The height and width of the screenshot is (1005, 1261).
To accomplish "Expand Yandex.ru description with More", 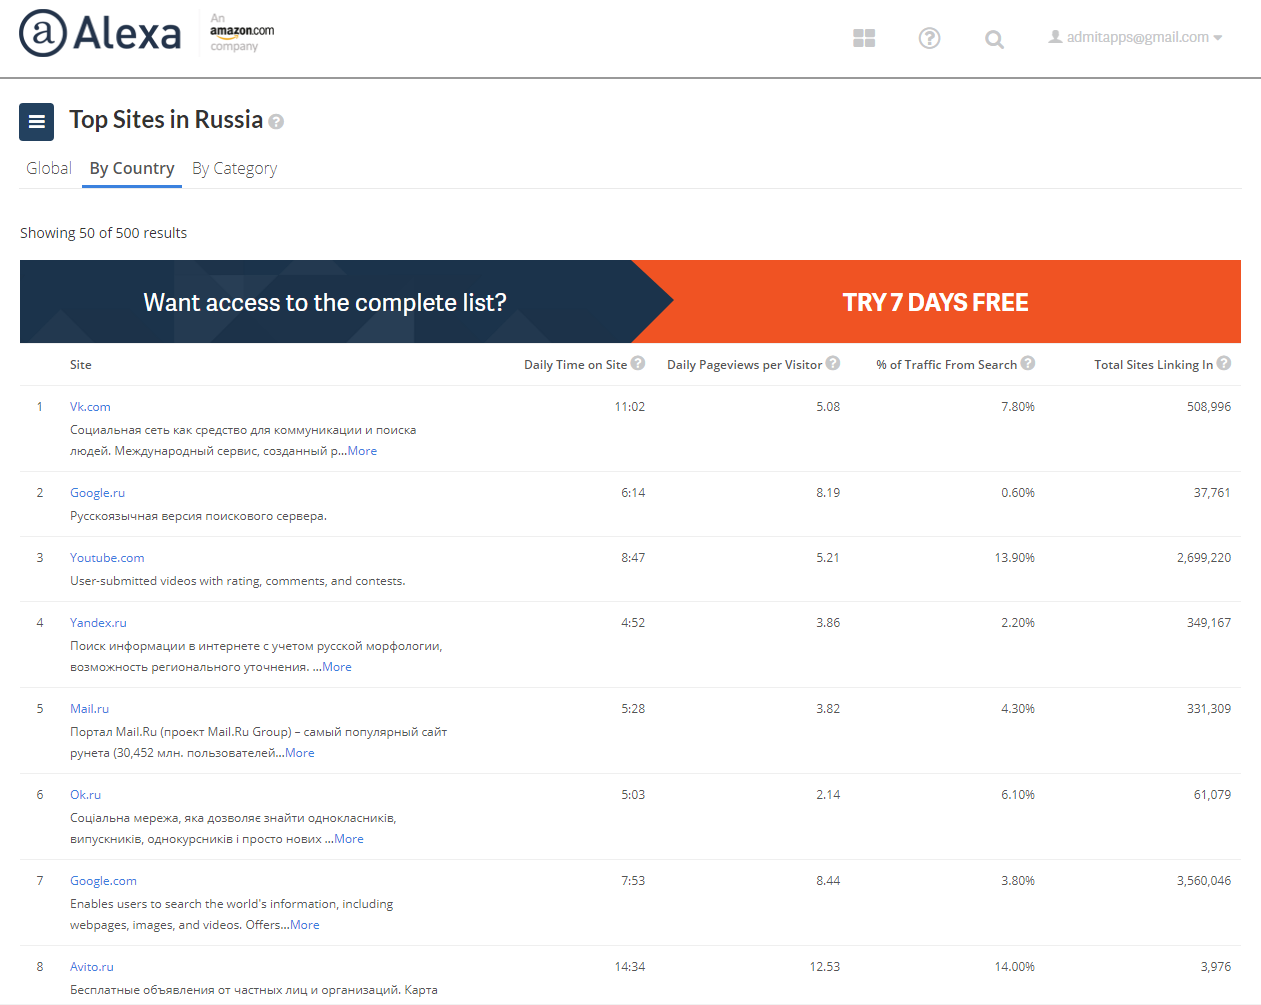I will (x=337, y=667).
